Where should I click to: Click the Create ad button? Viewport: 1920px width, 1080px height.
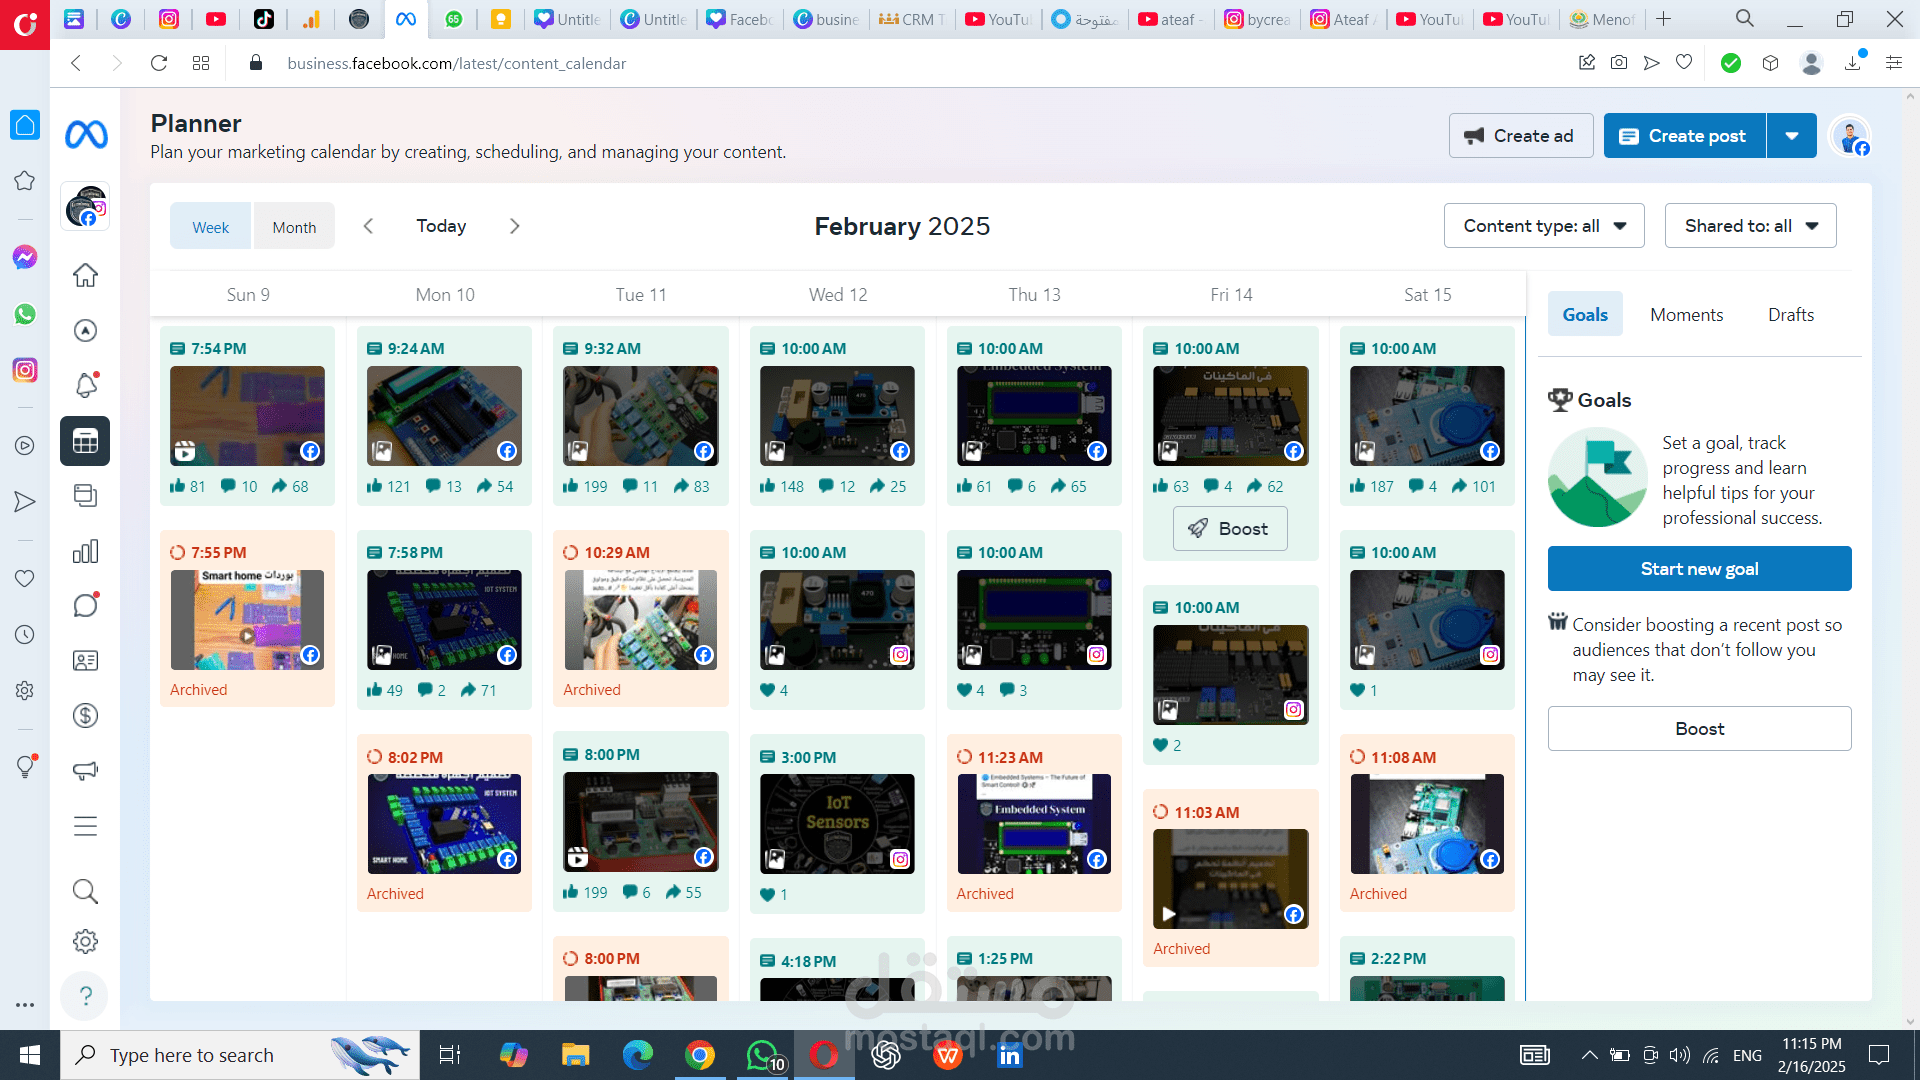pyautogui.click(x=1520, y=136)
